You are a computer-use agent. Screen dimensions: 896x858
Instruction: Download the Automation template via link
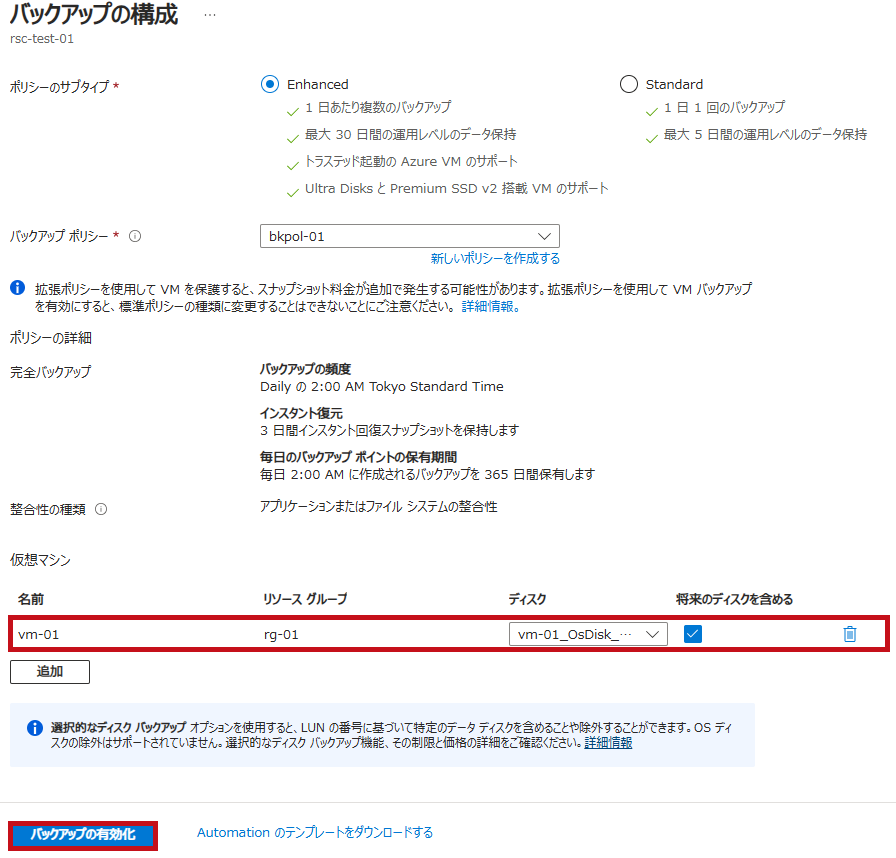pyautogui.click(x=315, y=833)
